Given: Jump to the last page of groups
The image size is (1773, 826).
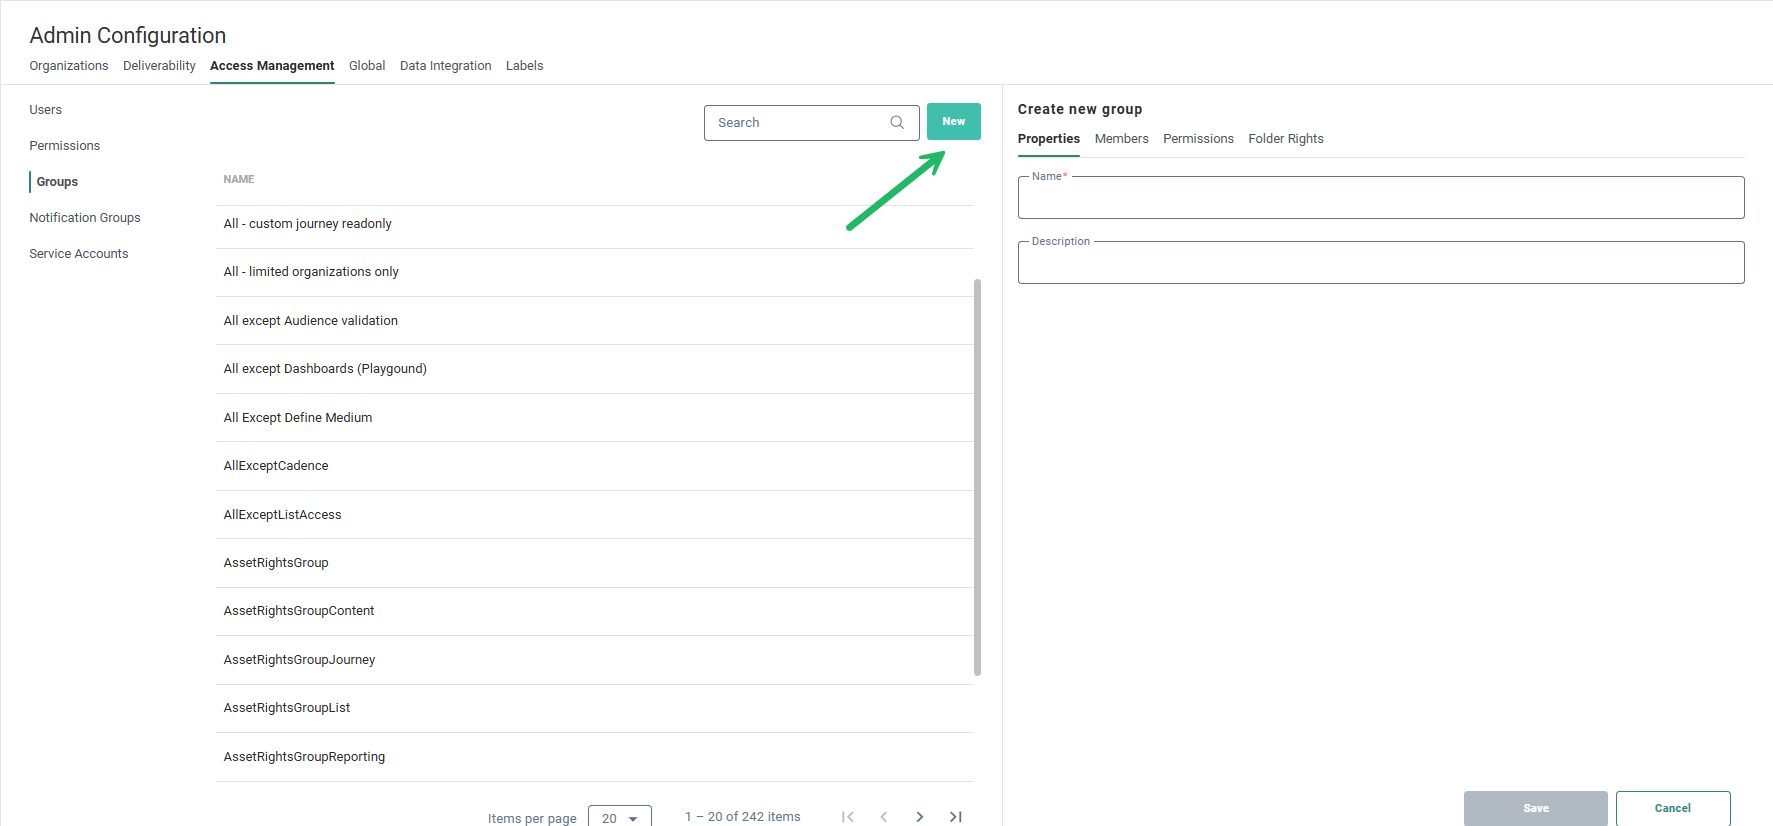Looking at the screenshot, I should (x=955, y=817).
